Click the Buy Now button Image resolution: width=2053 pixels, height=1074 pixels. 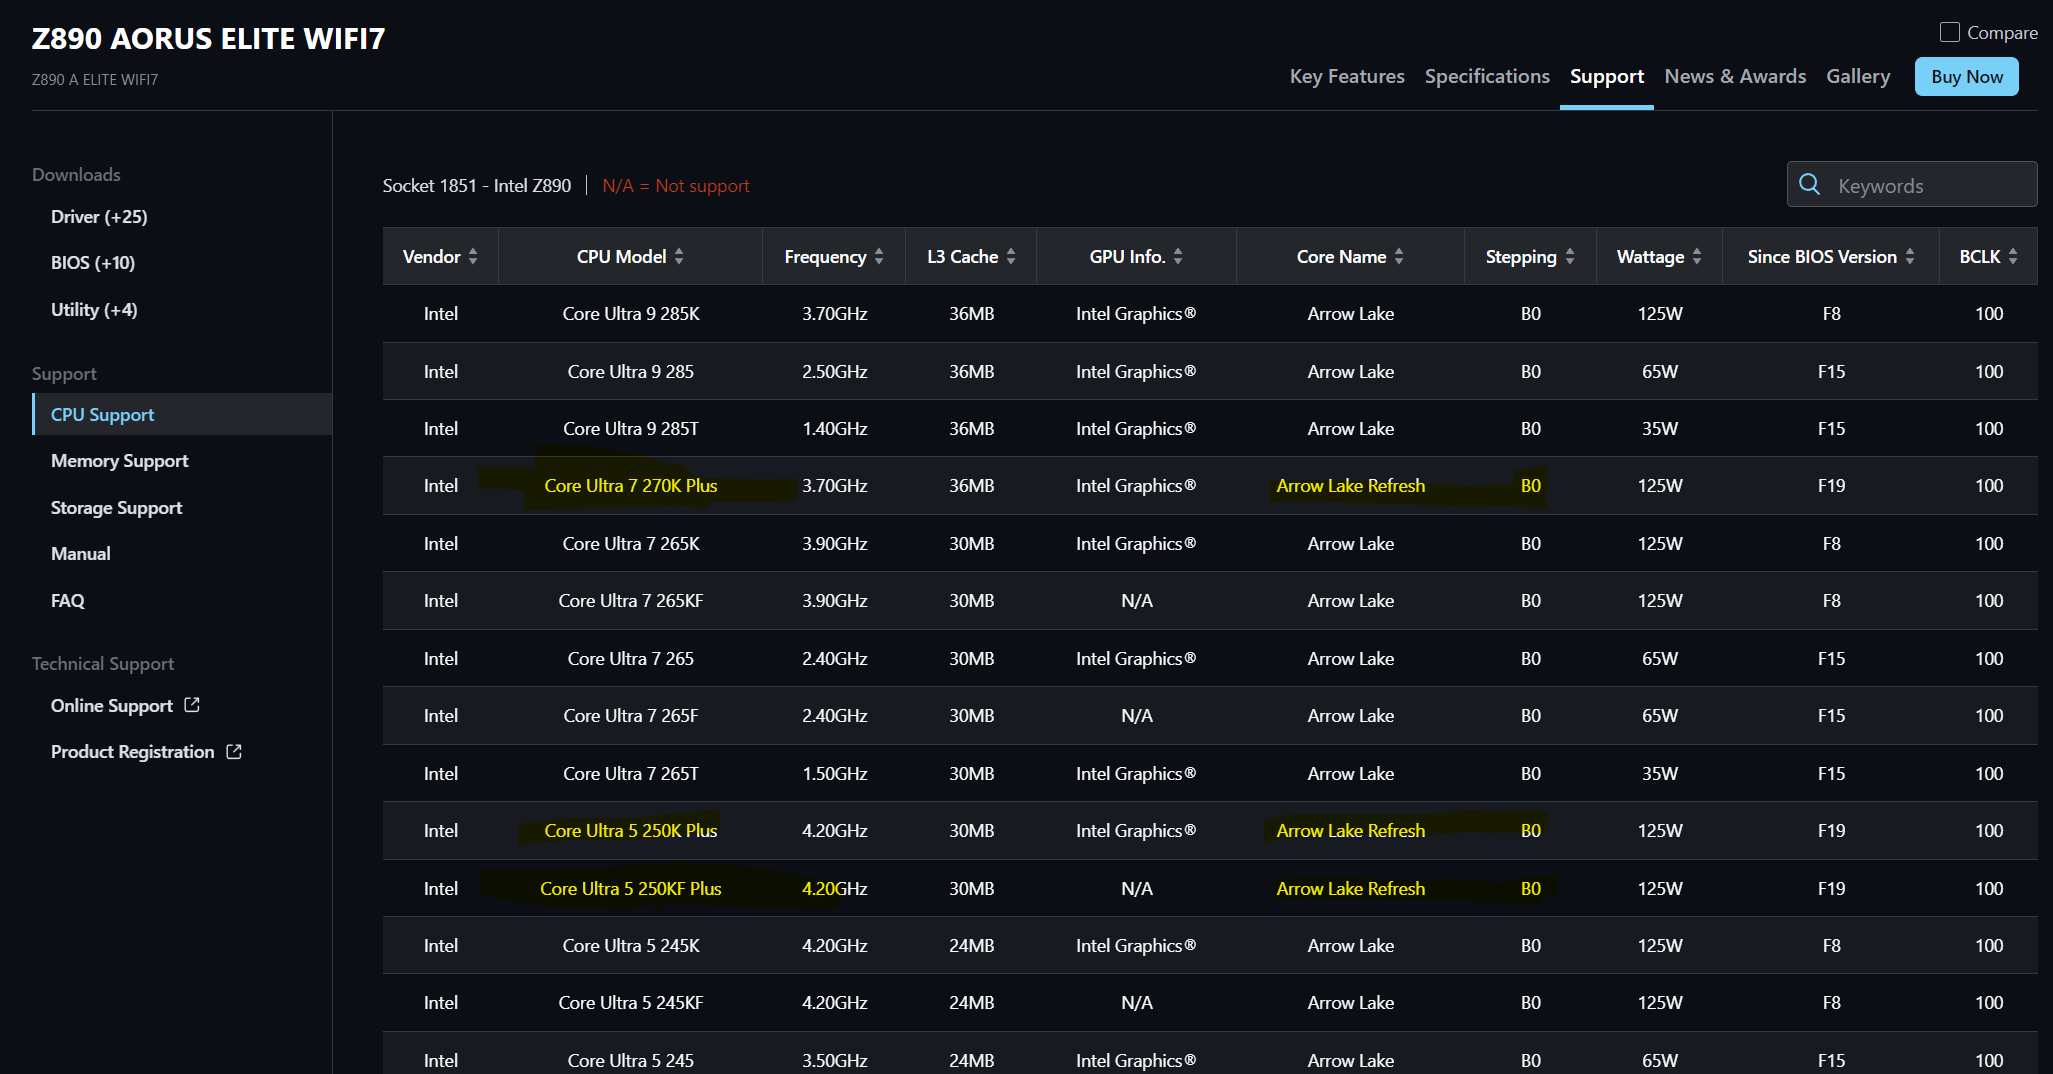1967,77
